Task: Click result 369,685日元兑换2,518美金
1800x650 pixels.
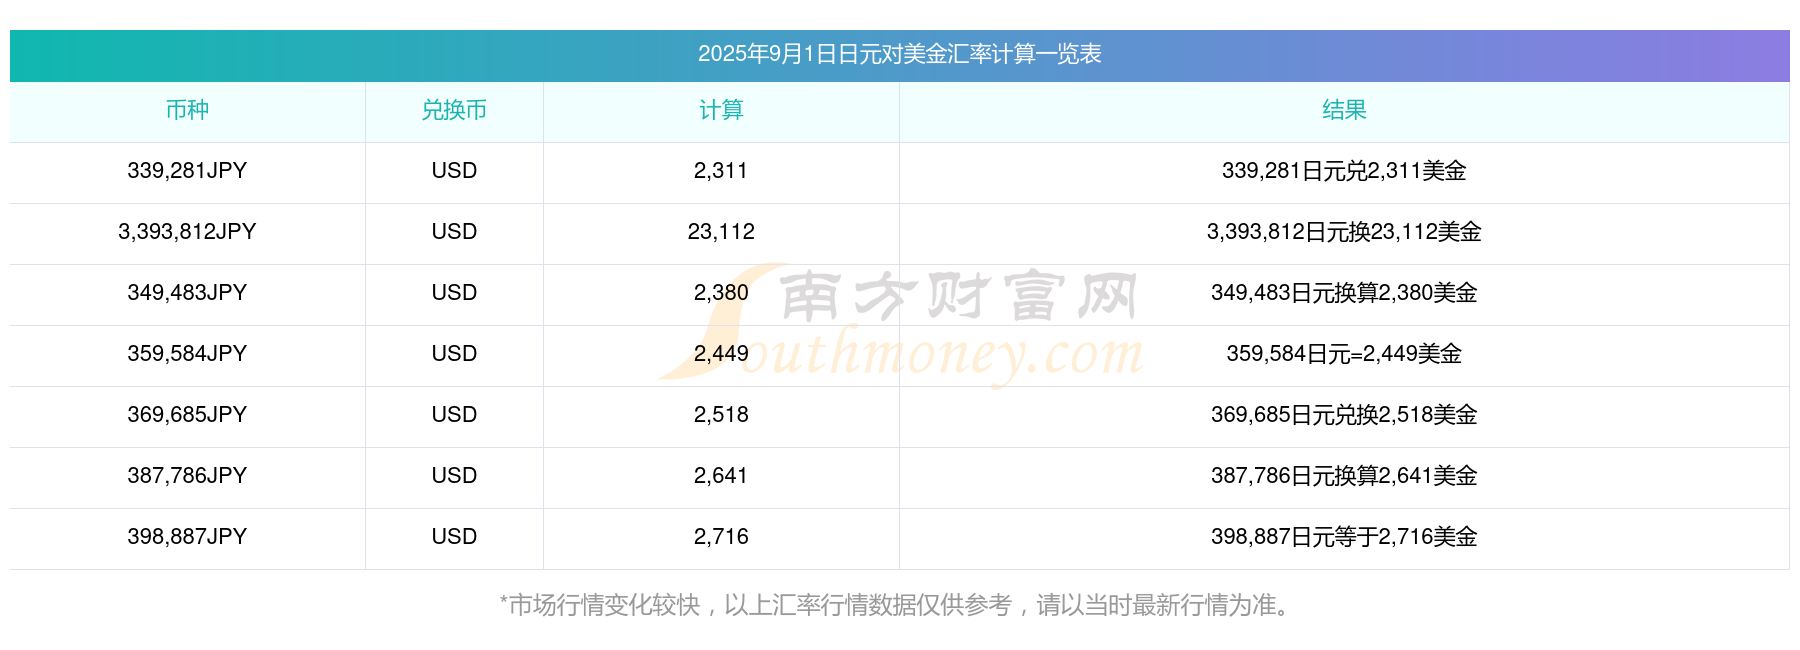Action: click(1344, 415)
